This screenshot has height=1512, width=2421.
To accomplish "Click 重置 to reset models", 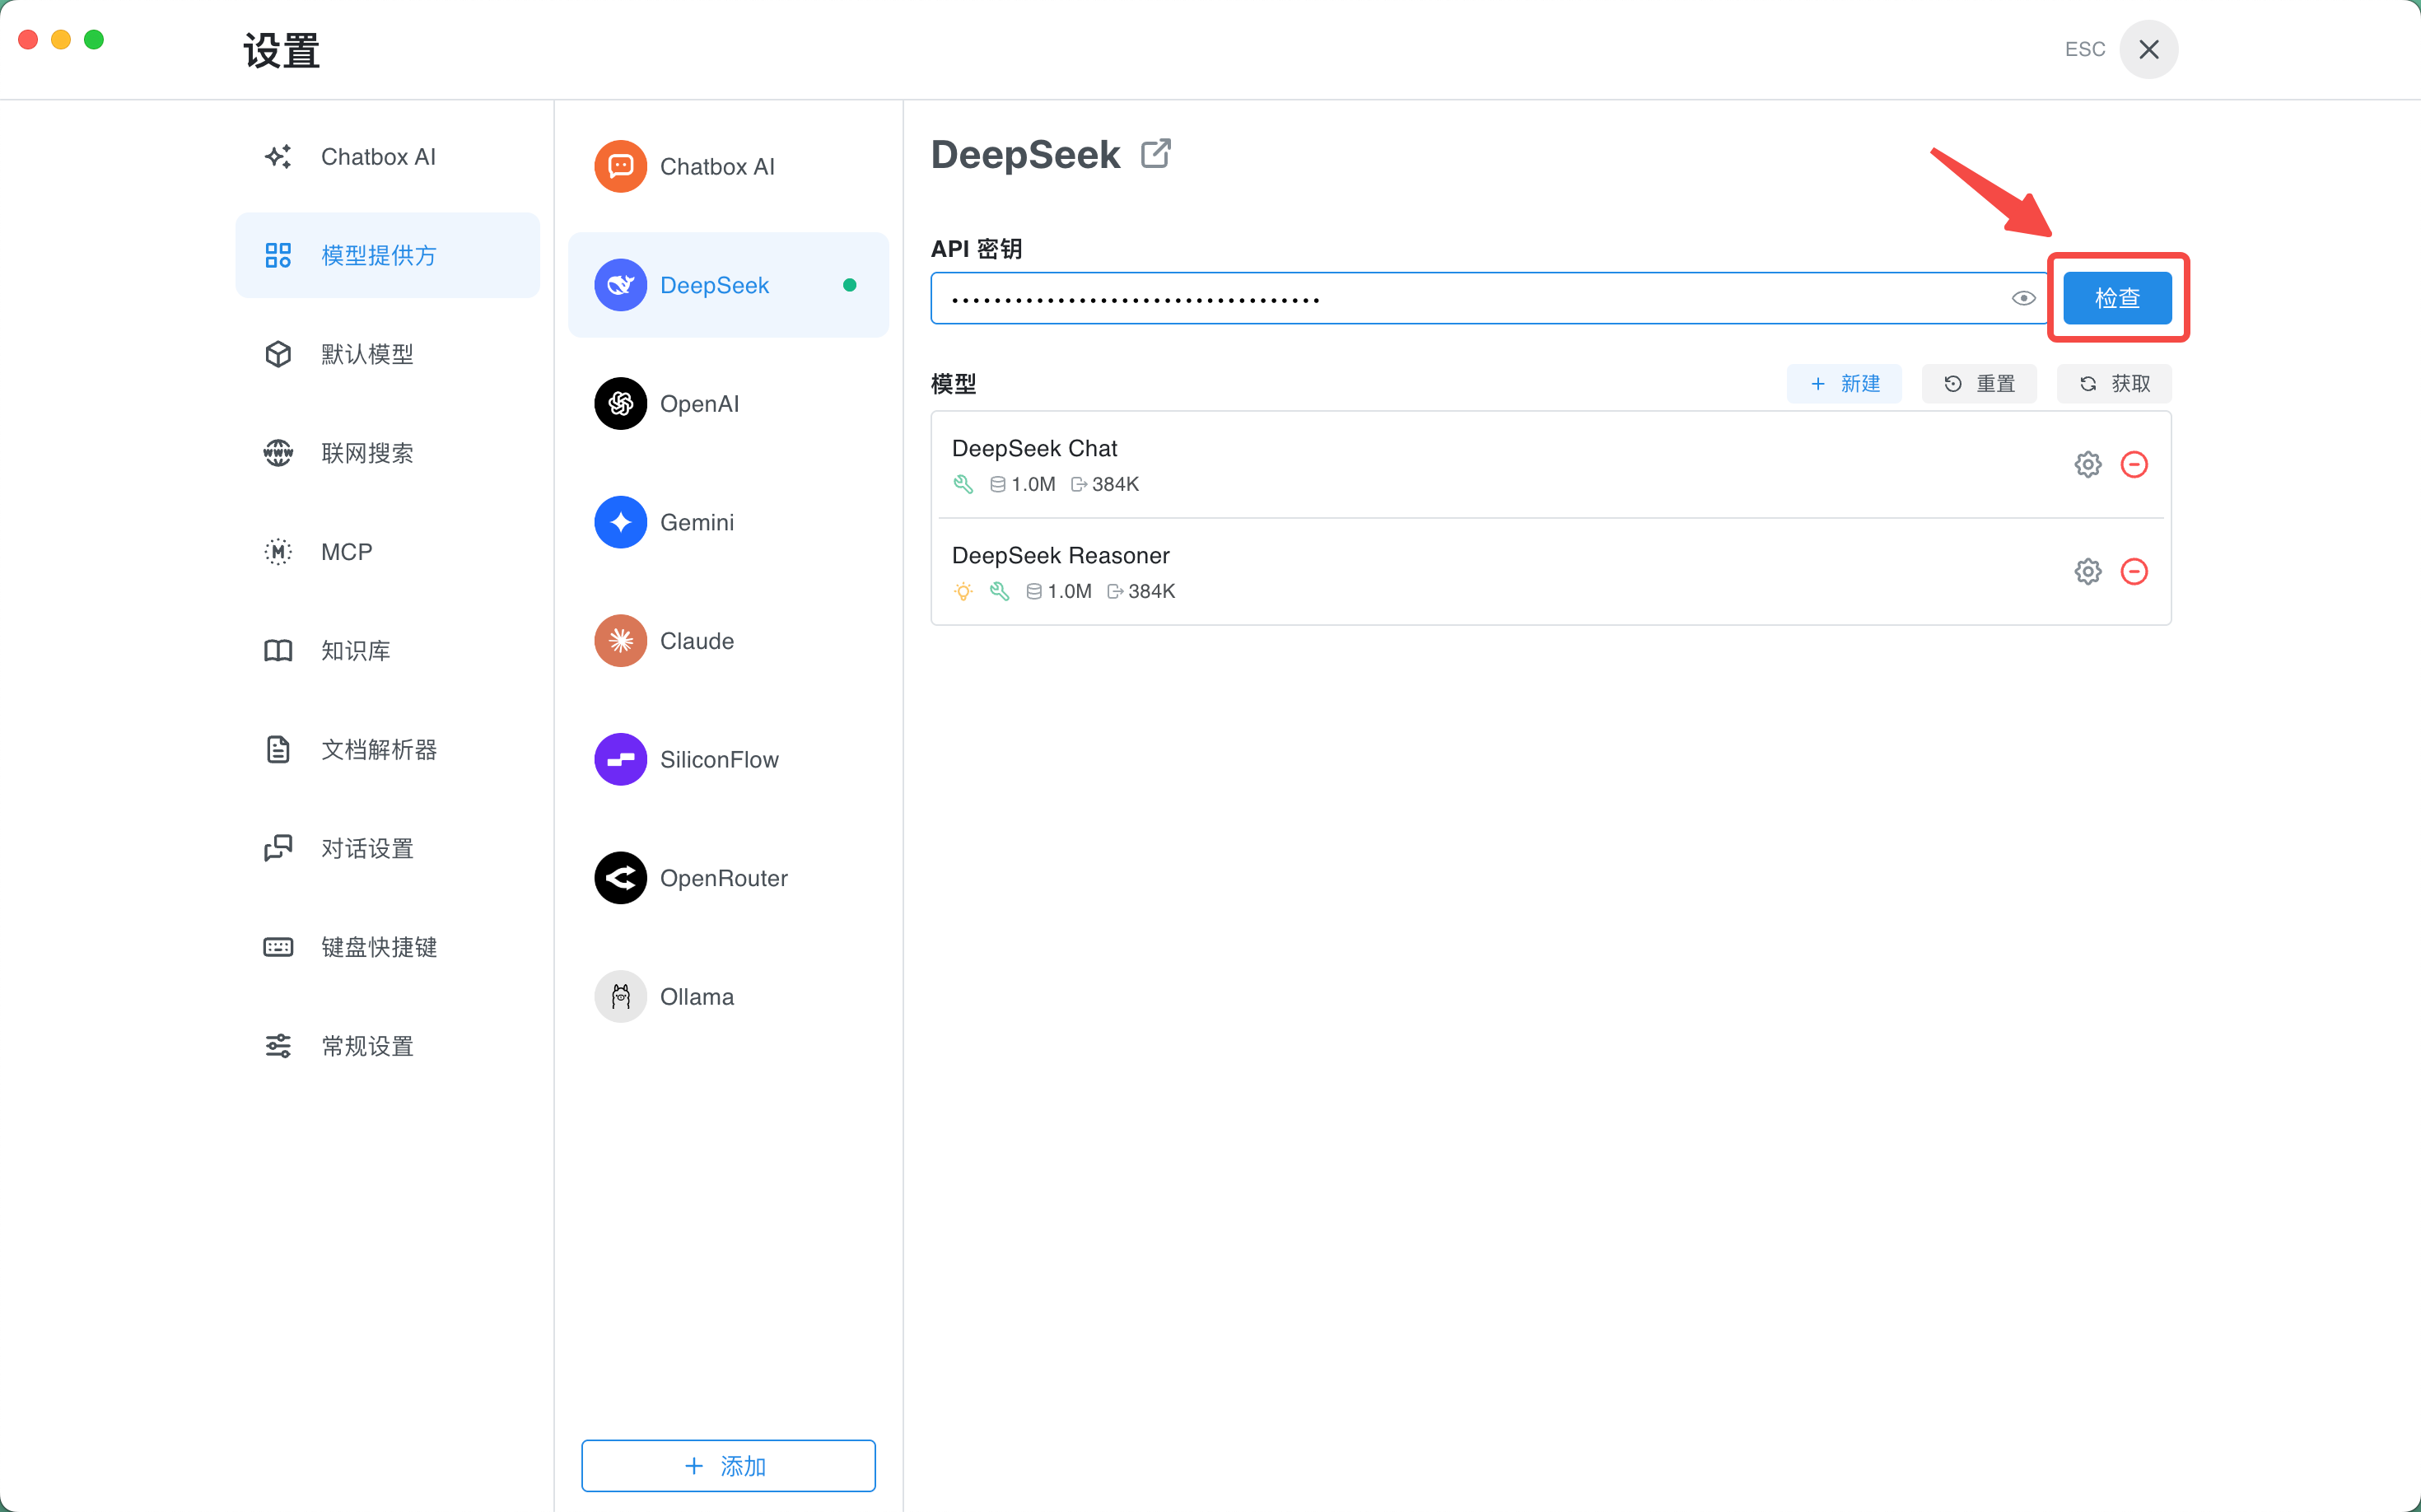I will click(1979, 384).
